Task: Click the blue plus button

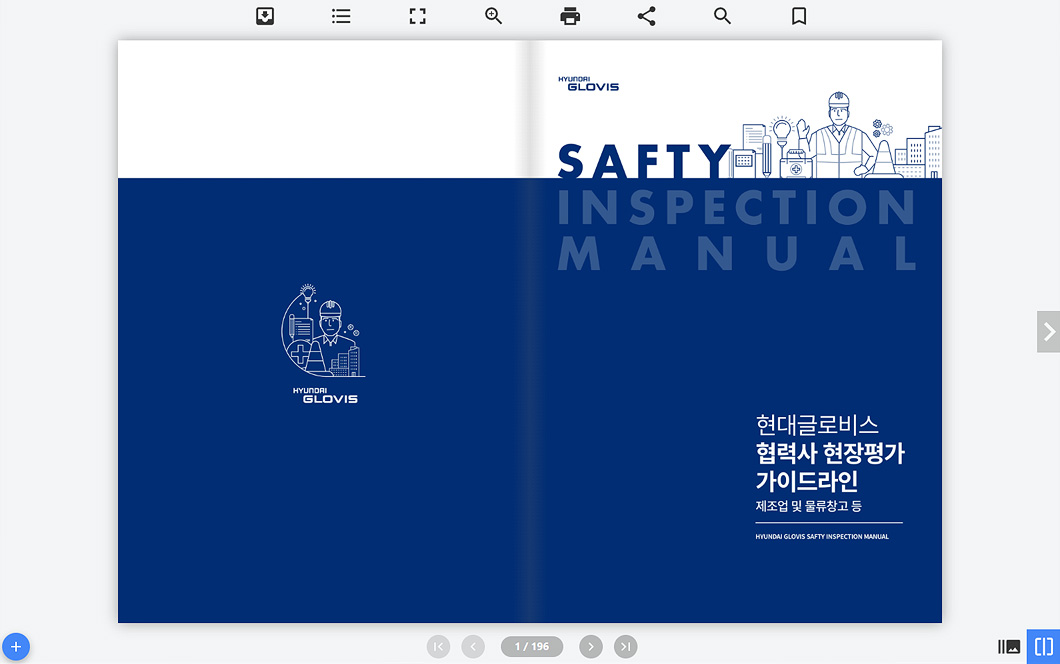Action: [16, 647]
